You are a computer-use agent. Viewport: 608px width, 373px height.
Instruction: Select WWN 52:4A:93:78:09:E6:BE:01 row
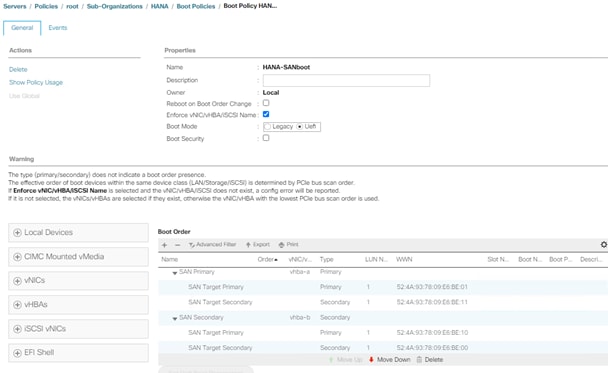[383, 287]
